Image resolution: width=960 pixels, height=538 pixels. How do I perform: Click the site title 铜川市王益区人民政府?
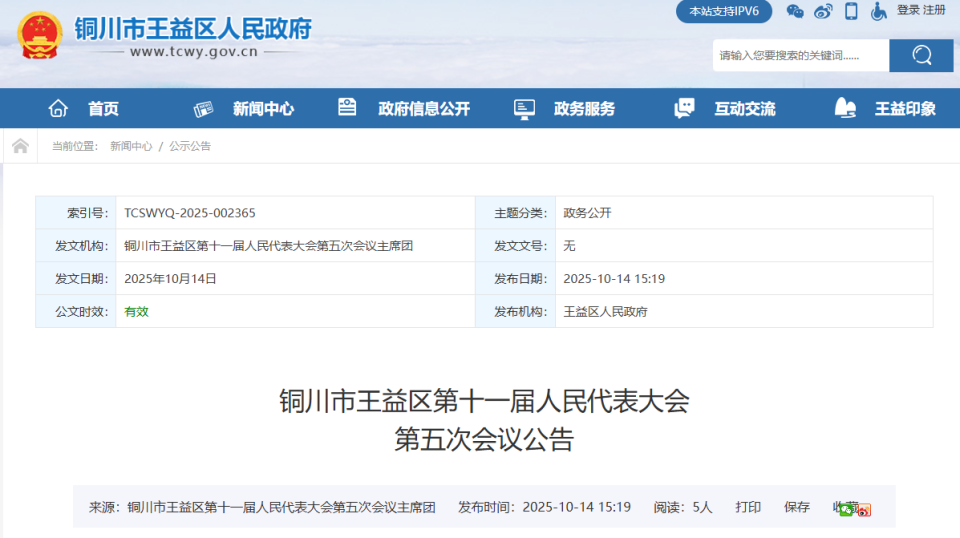tap(193, 29)
